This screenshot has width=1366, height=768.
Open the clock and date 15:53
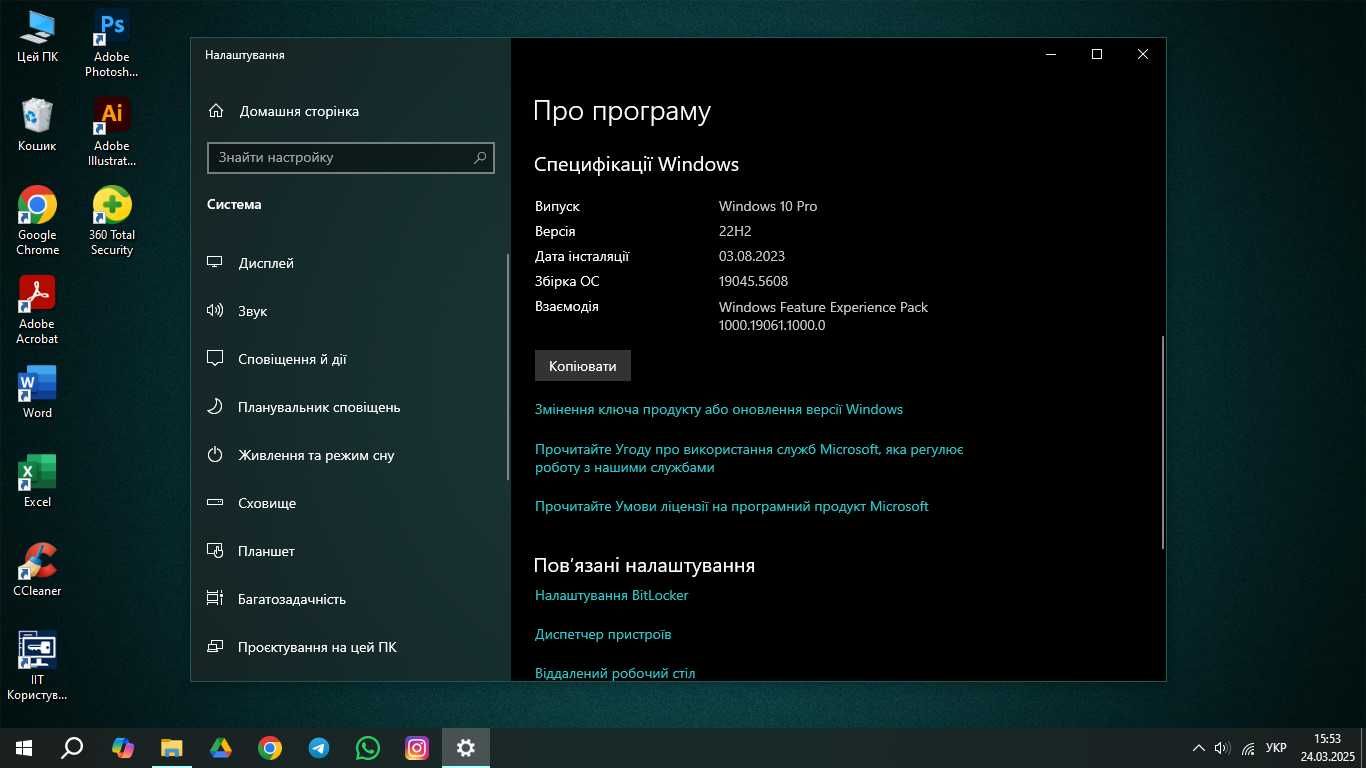point(1327,748)
